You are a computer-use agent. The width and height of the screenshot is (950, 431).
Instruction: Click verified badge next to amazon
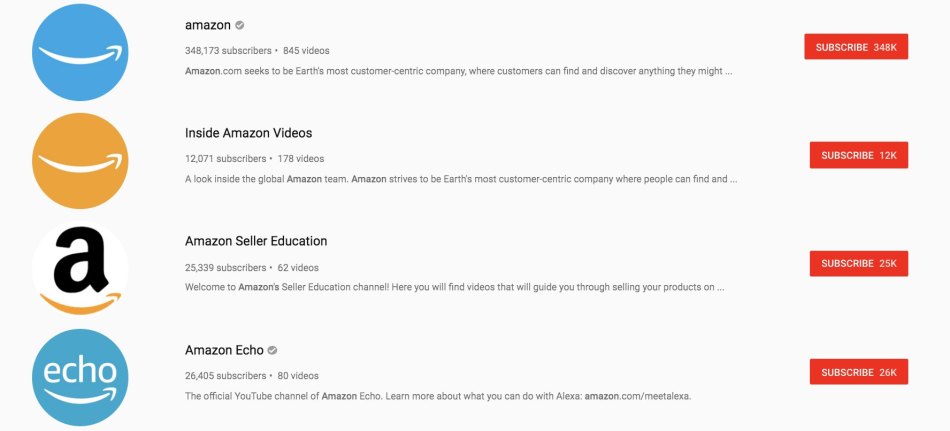240,25
